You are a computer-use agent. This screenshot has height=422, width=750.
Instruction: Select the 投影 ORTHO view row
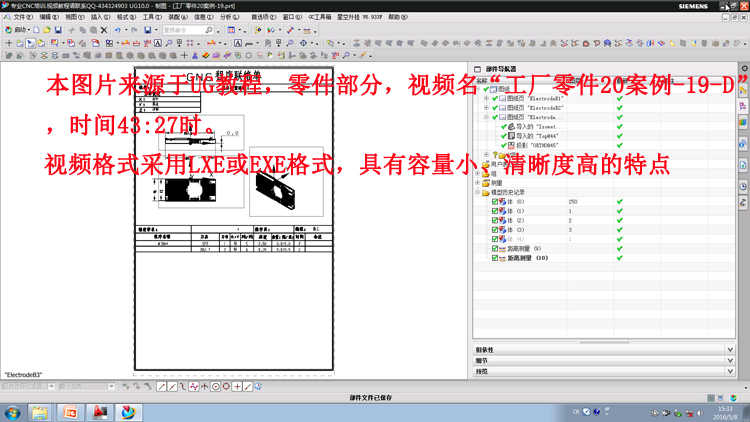click(530, 145)
